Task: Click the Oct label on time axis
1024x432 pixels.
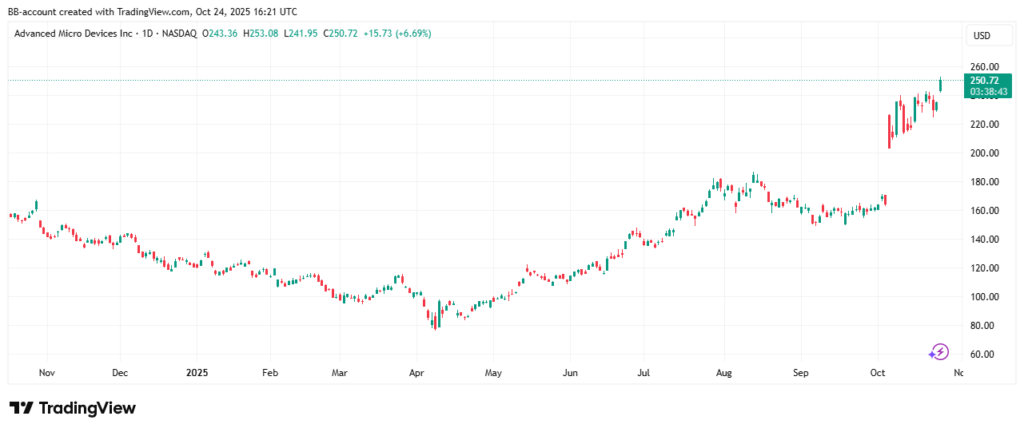Action: click(x=878, y=372)
